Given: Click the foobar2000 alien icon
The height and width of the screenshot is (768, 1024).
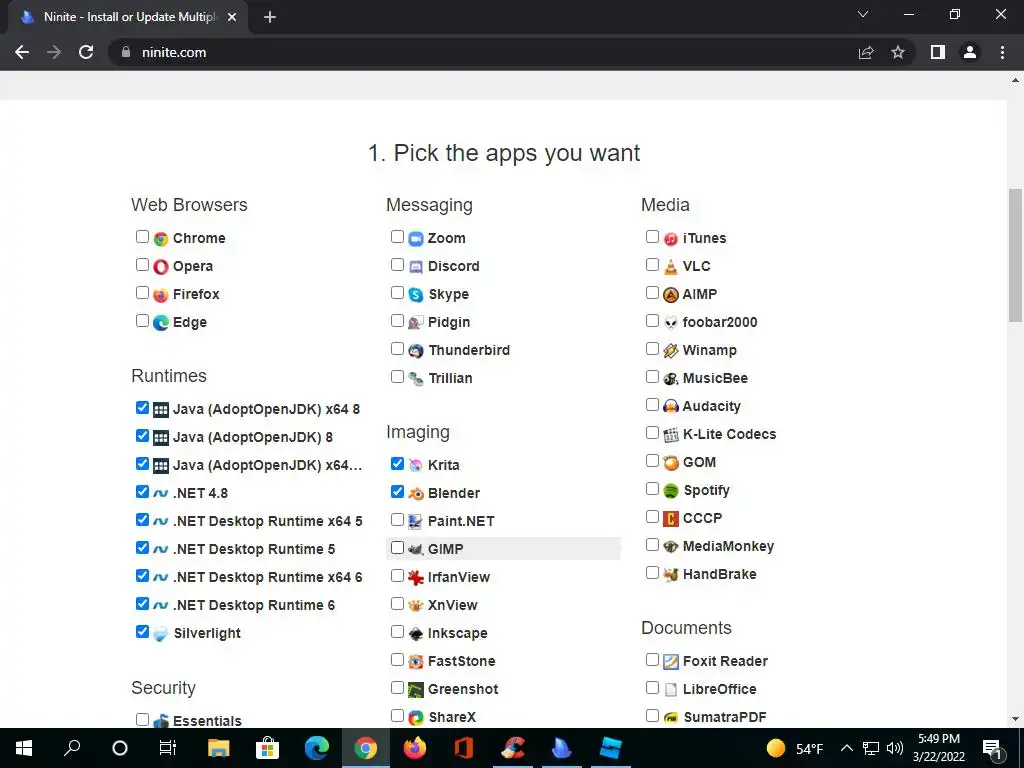Looking at the screenshot, I should pos(671,323).
